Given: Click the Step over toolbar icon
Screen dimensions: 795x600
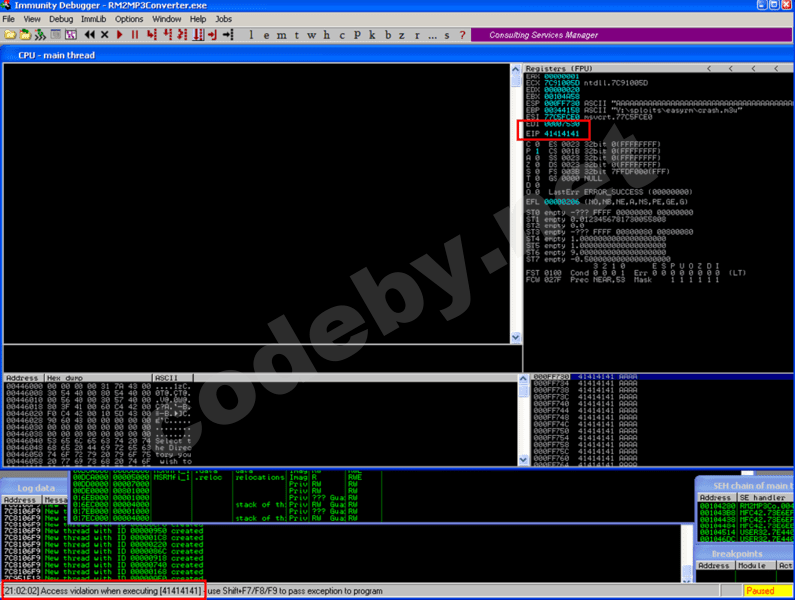Looking at the screenshot, I should [x=167, y=35].
